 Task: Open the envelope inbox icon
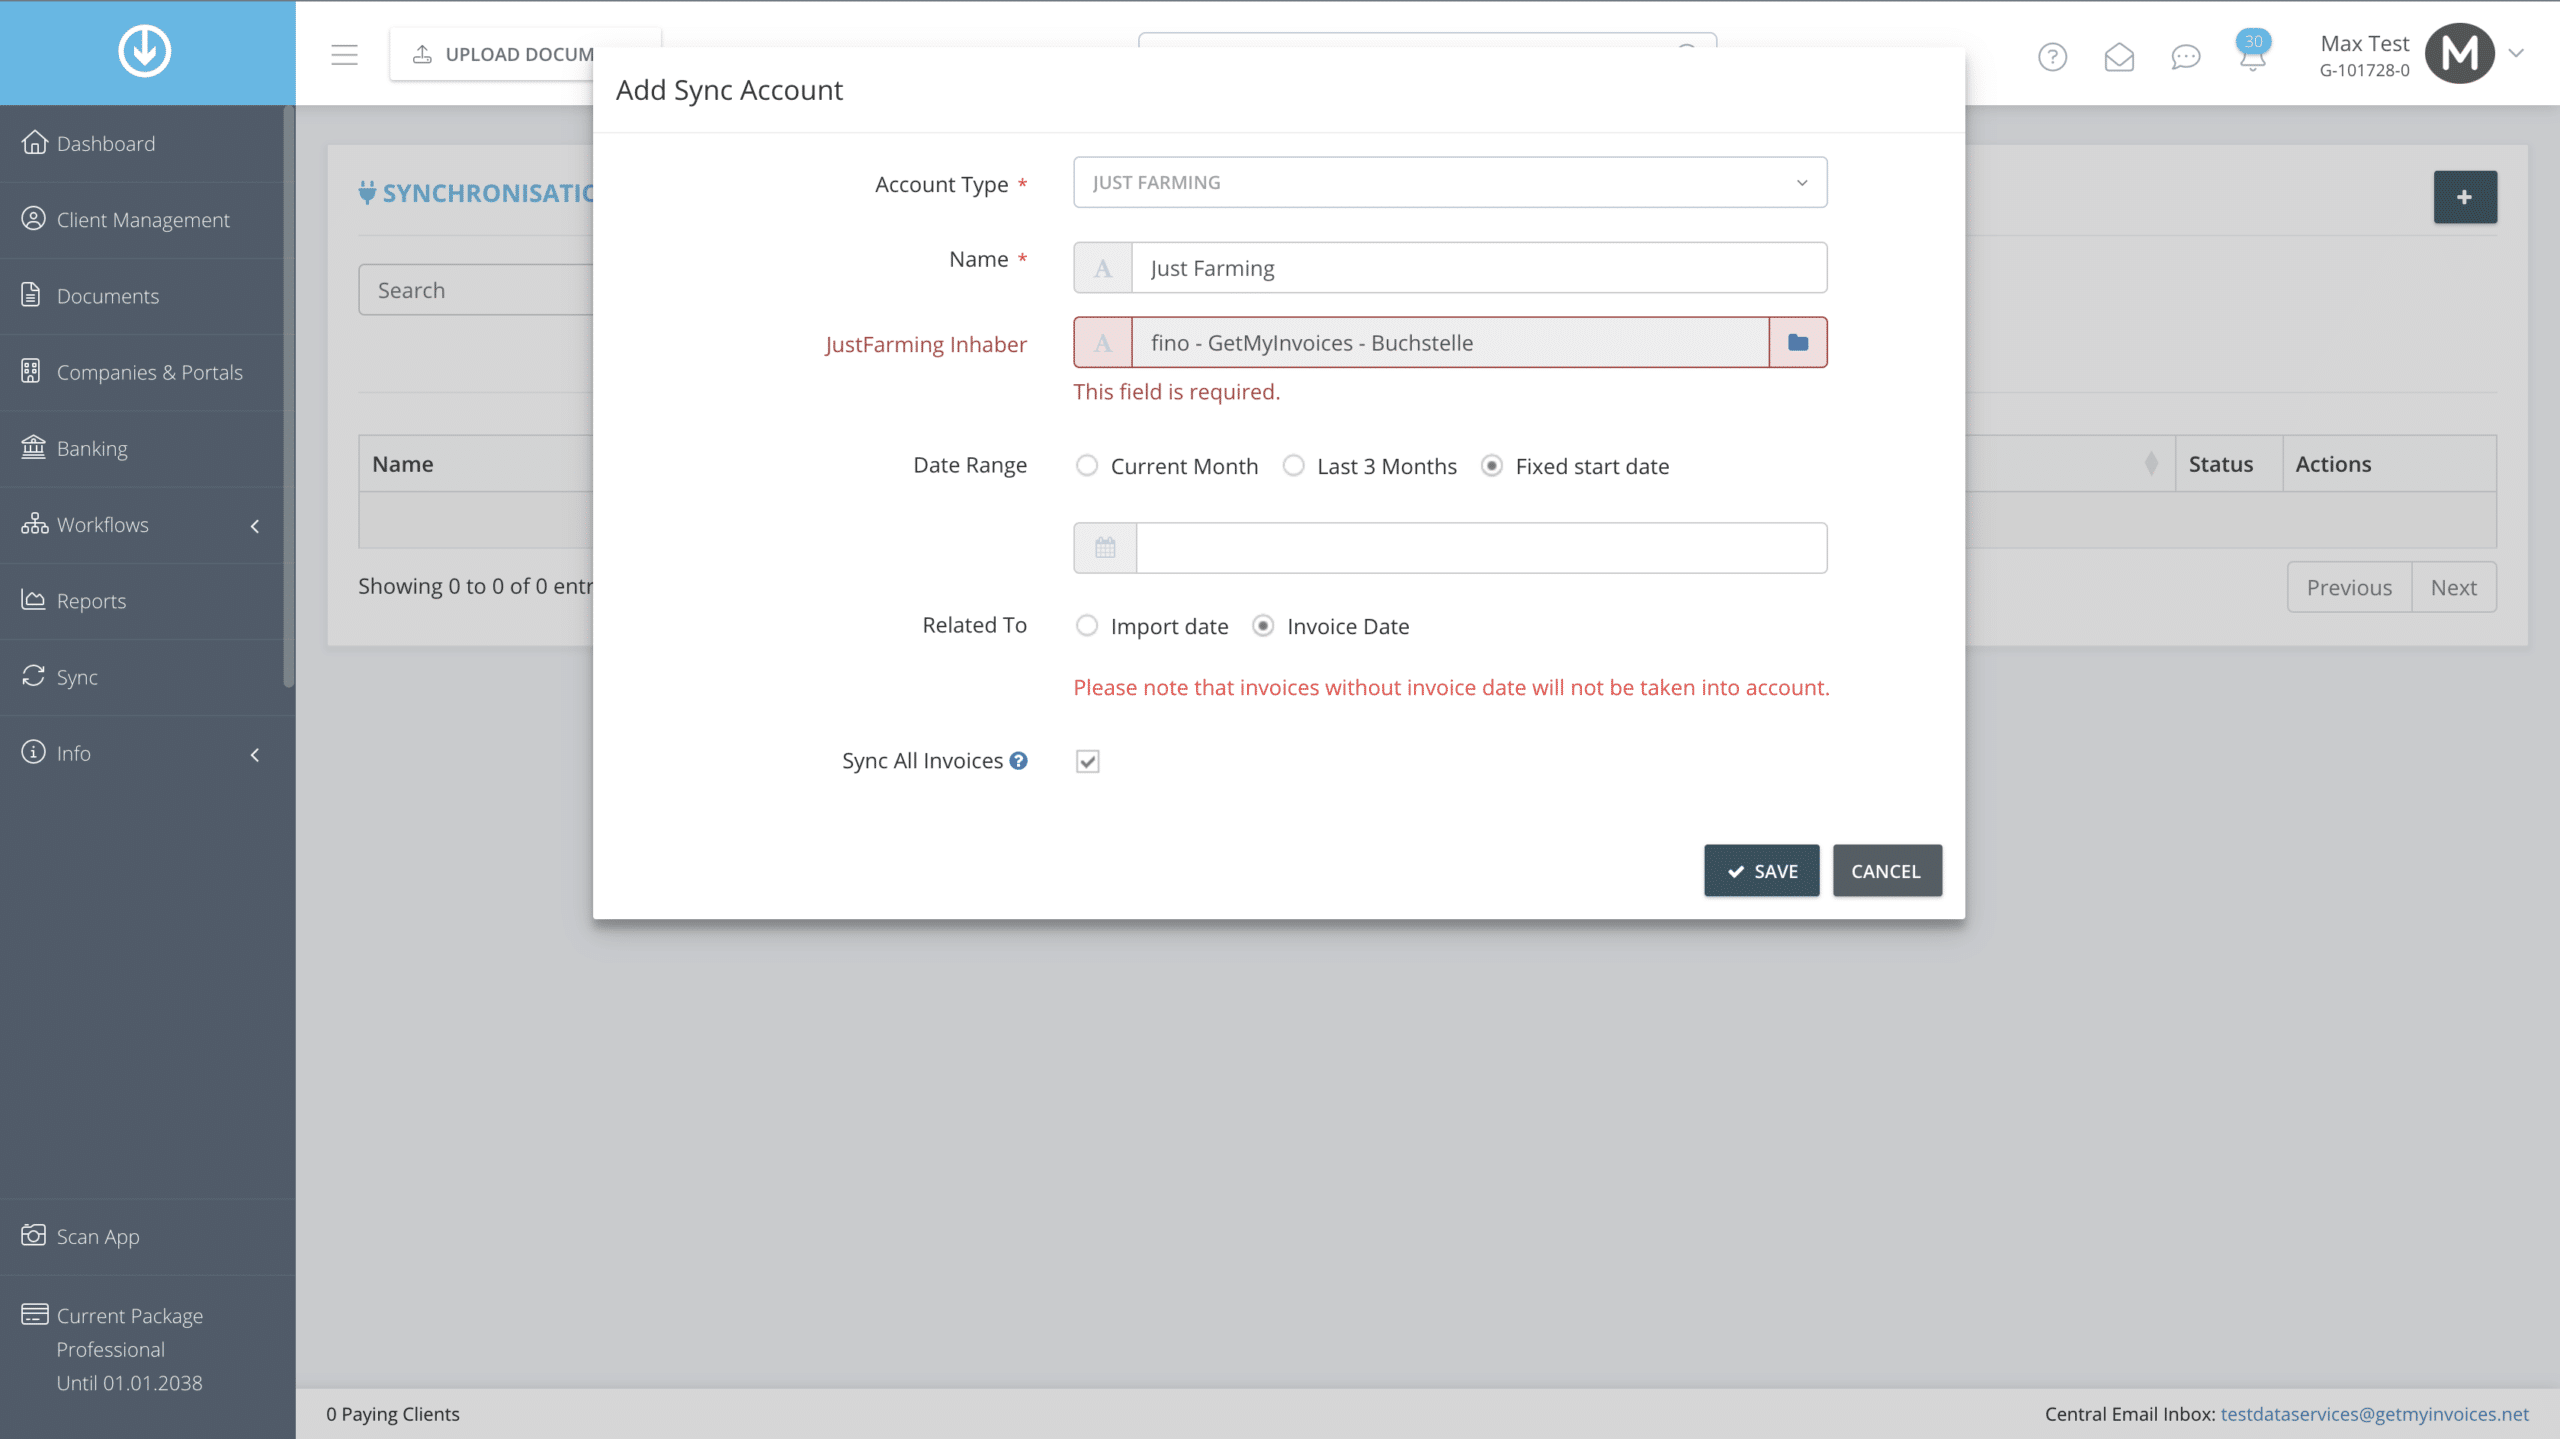[2119, 57]
